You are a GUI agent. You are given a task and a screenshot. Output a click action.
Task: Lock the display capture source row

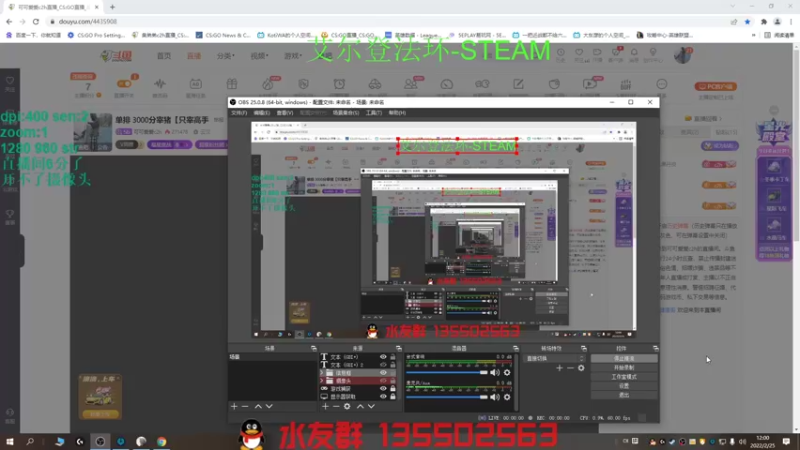393,396
